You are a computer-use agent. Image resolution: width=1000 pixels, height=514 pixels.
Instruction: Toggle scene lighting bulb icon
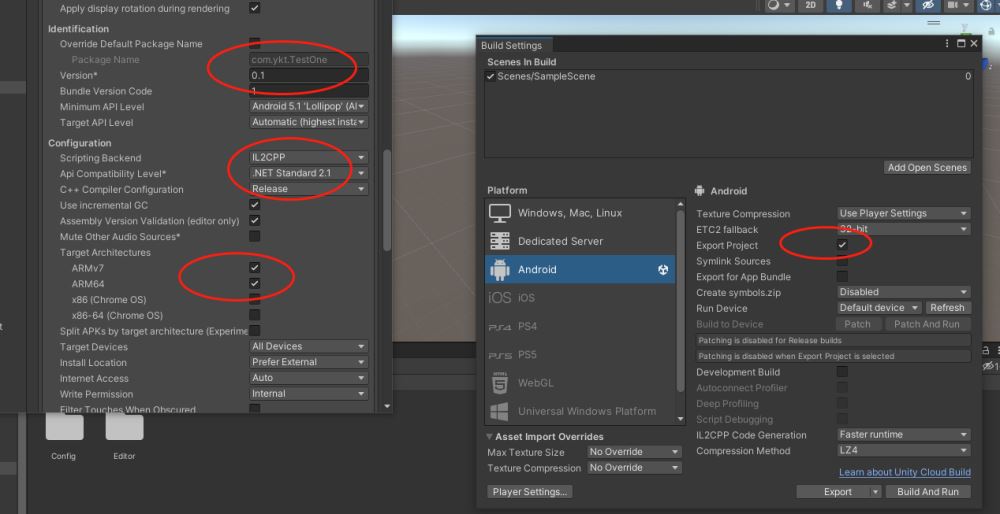coord(839,6)
